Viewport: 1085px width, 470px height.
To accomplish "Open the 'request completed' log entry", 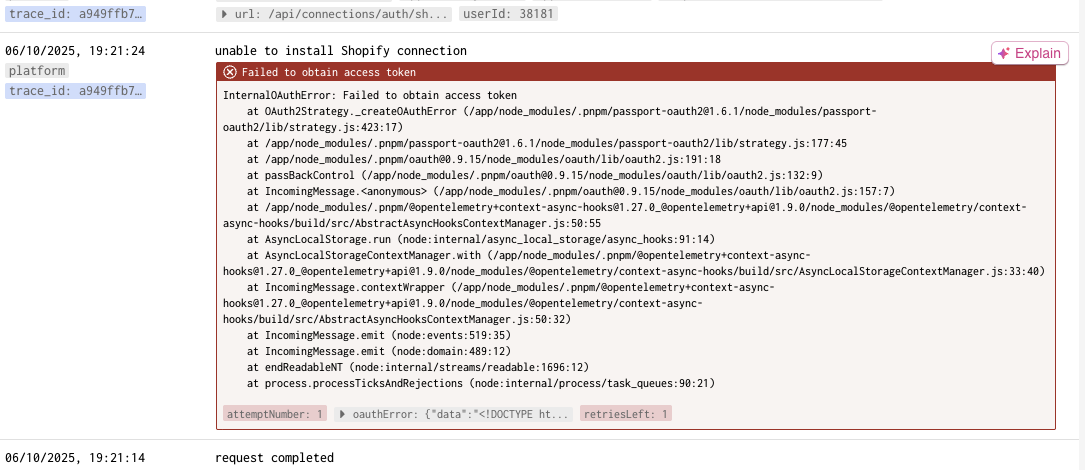I will click(275, 458).
